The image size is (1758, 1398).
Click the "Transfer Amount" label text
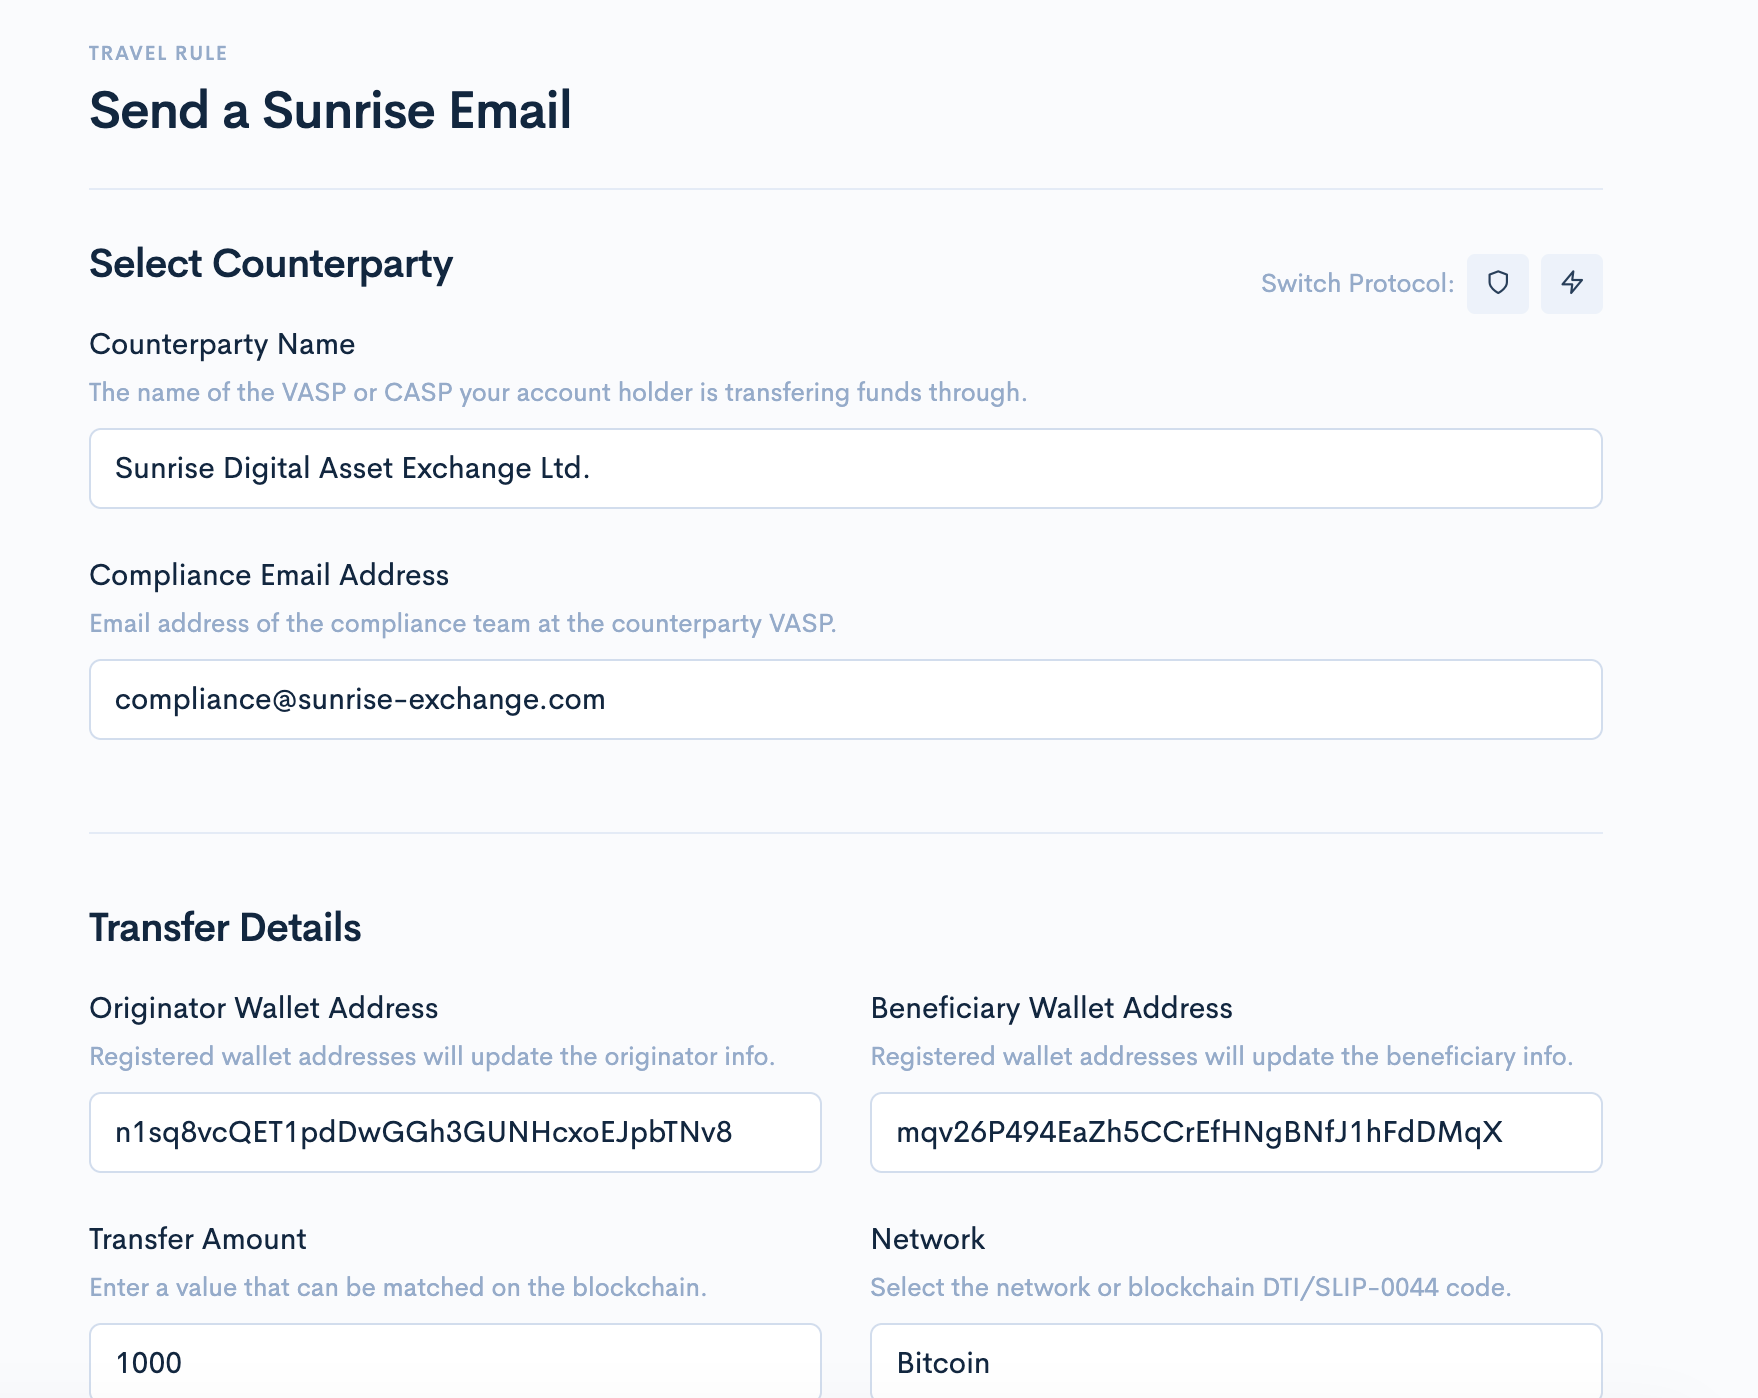pos(198,1240)
